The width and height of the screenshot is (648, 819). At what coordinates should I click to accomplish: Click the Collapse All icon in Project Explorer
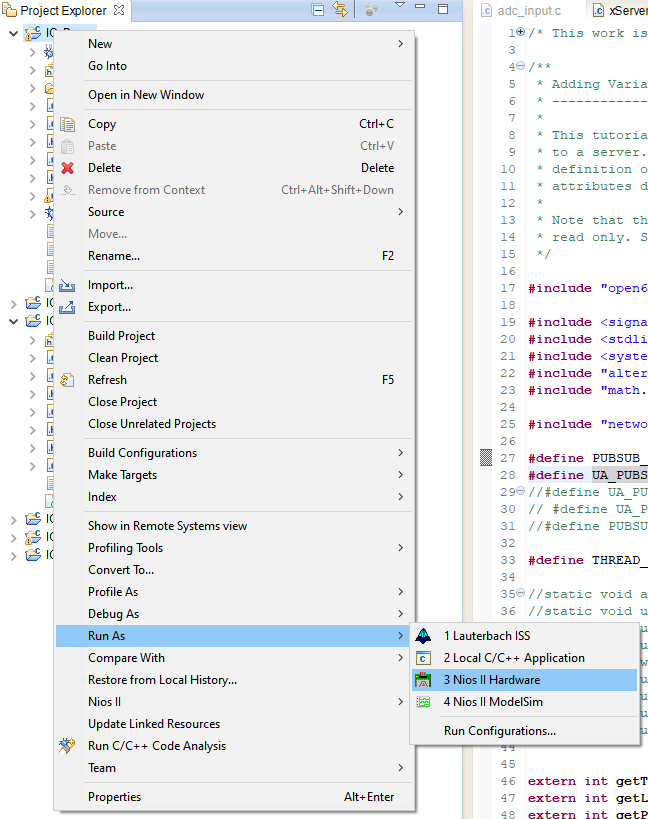click(x=318, y=10)
